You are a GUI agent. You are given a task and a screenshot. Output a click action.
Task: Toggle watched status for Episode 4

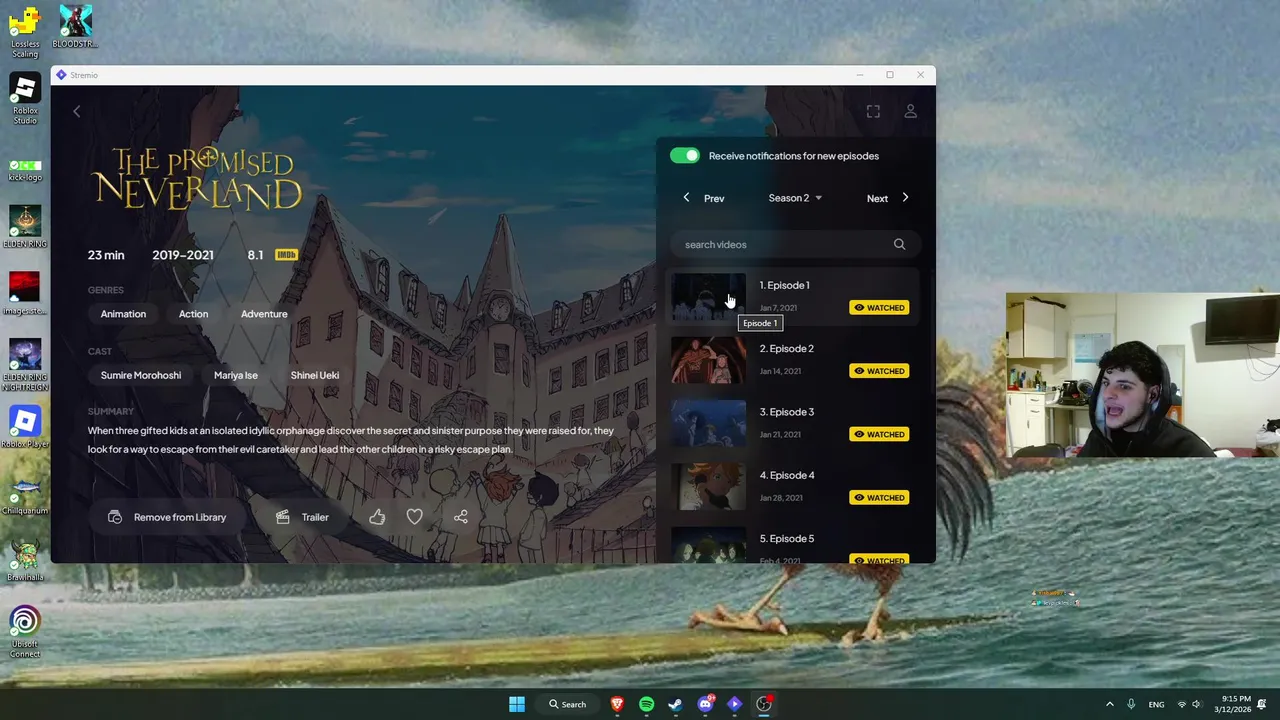pyautogui.click(x=879, y=497)
